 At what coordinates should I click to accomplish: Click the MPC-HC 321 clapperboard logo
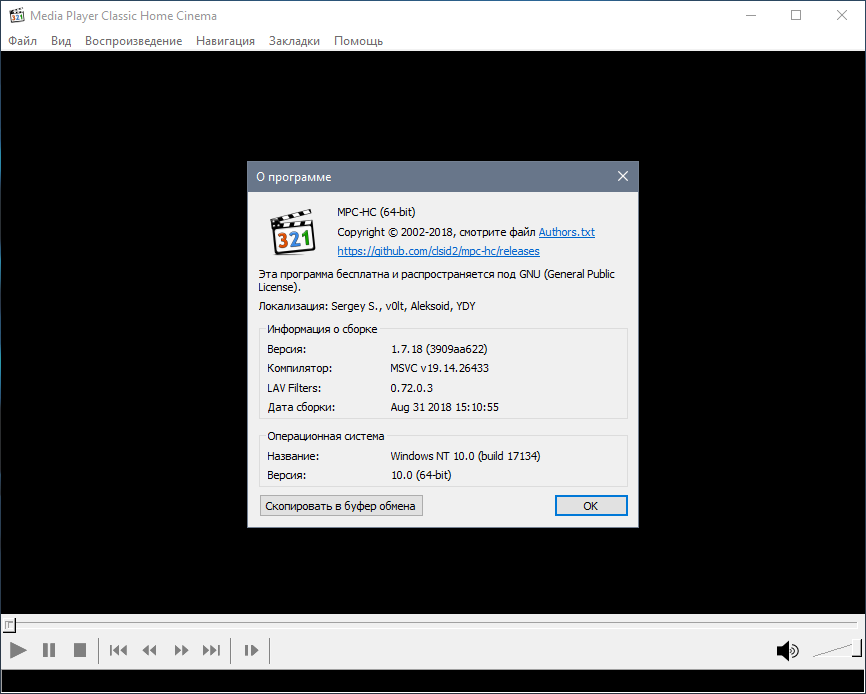(x=293, y=232)
